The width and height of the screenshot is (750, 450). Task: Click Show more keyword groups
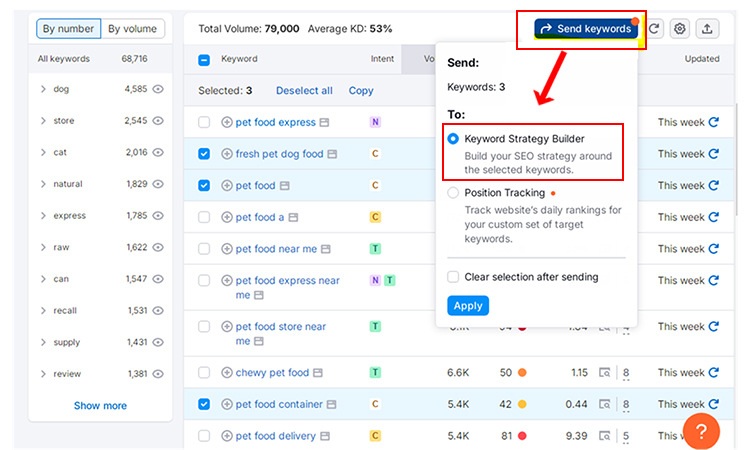(100, 406)
